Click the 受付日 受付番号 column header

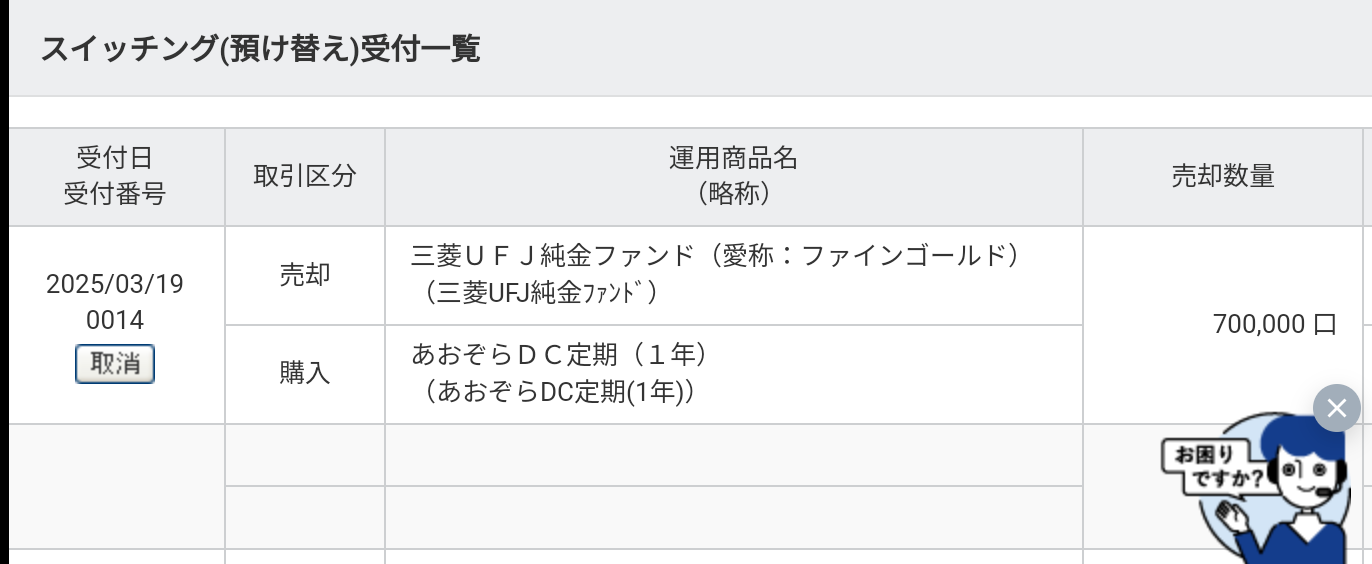pyautogui.click(x=117, y=176)
